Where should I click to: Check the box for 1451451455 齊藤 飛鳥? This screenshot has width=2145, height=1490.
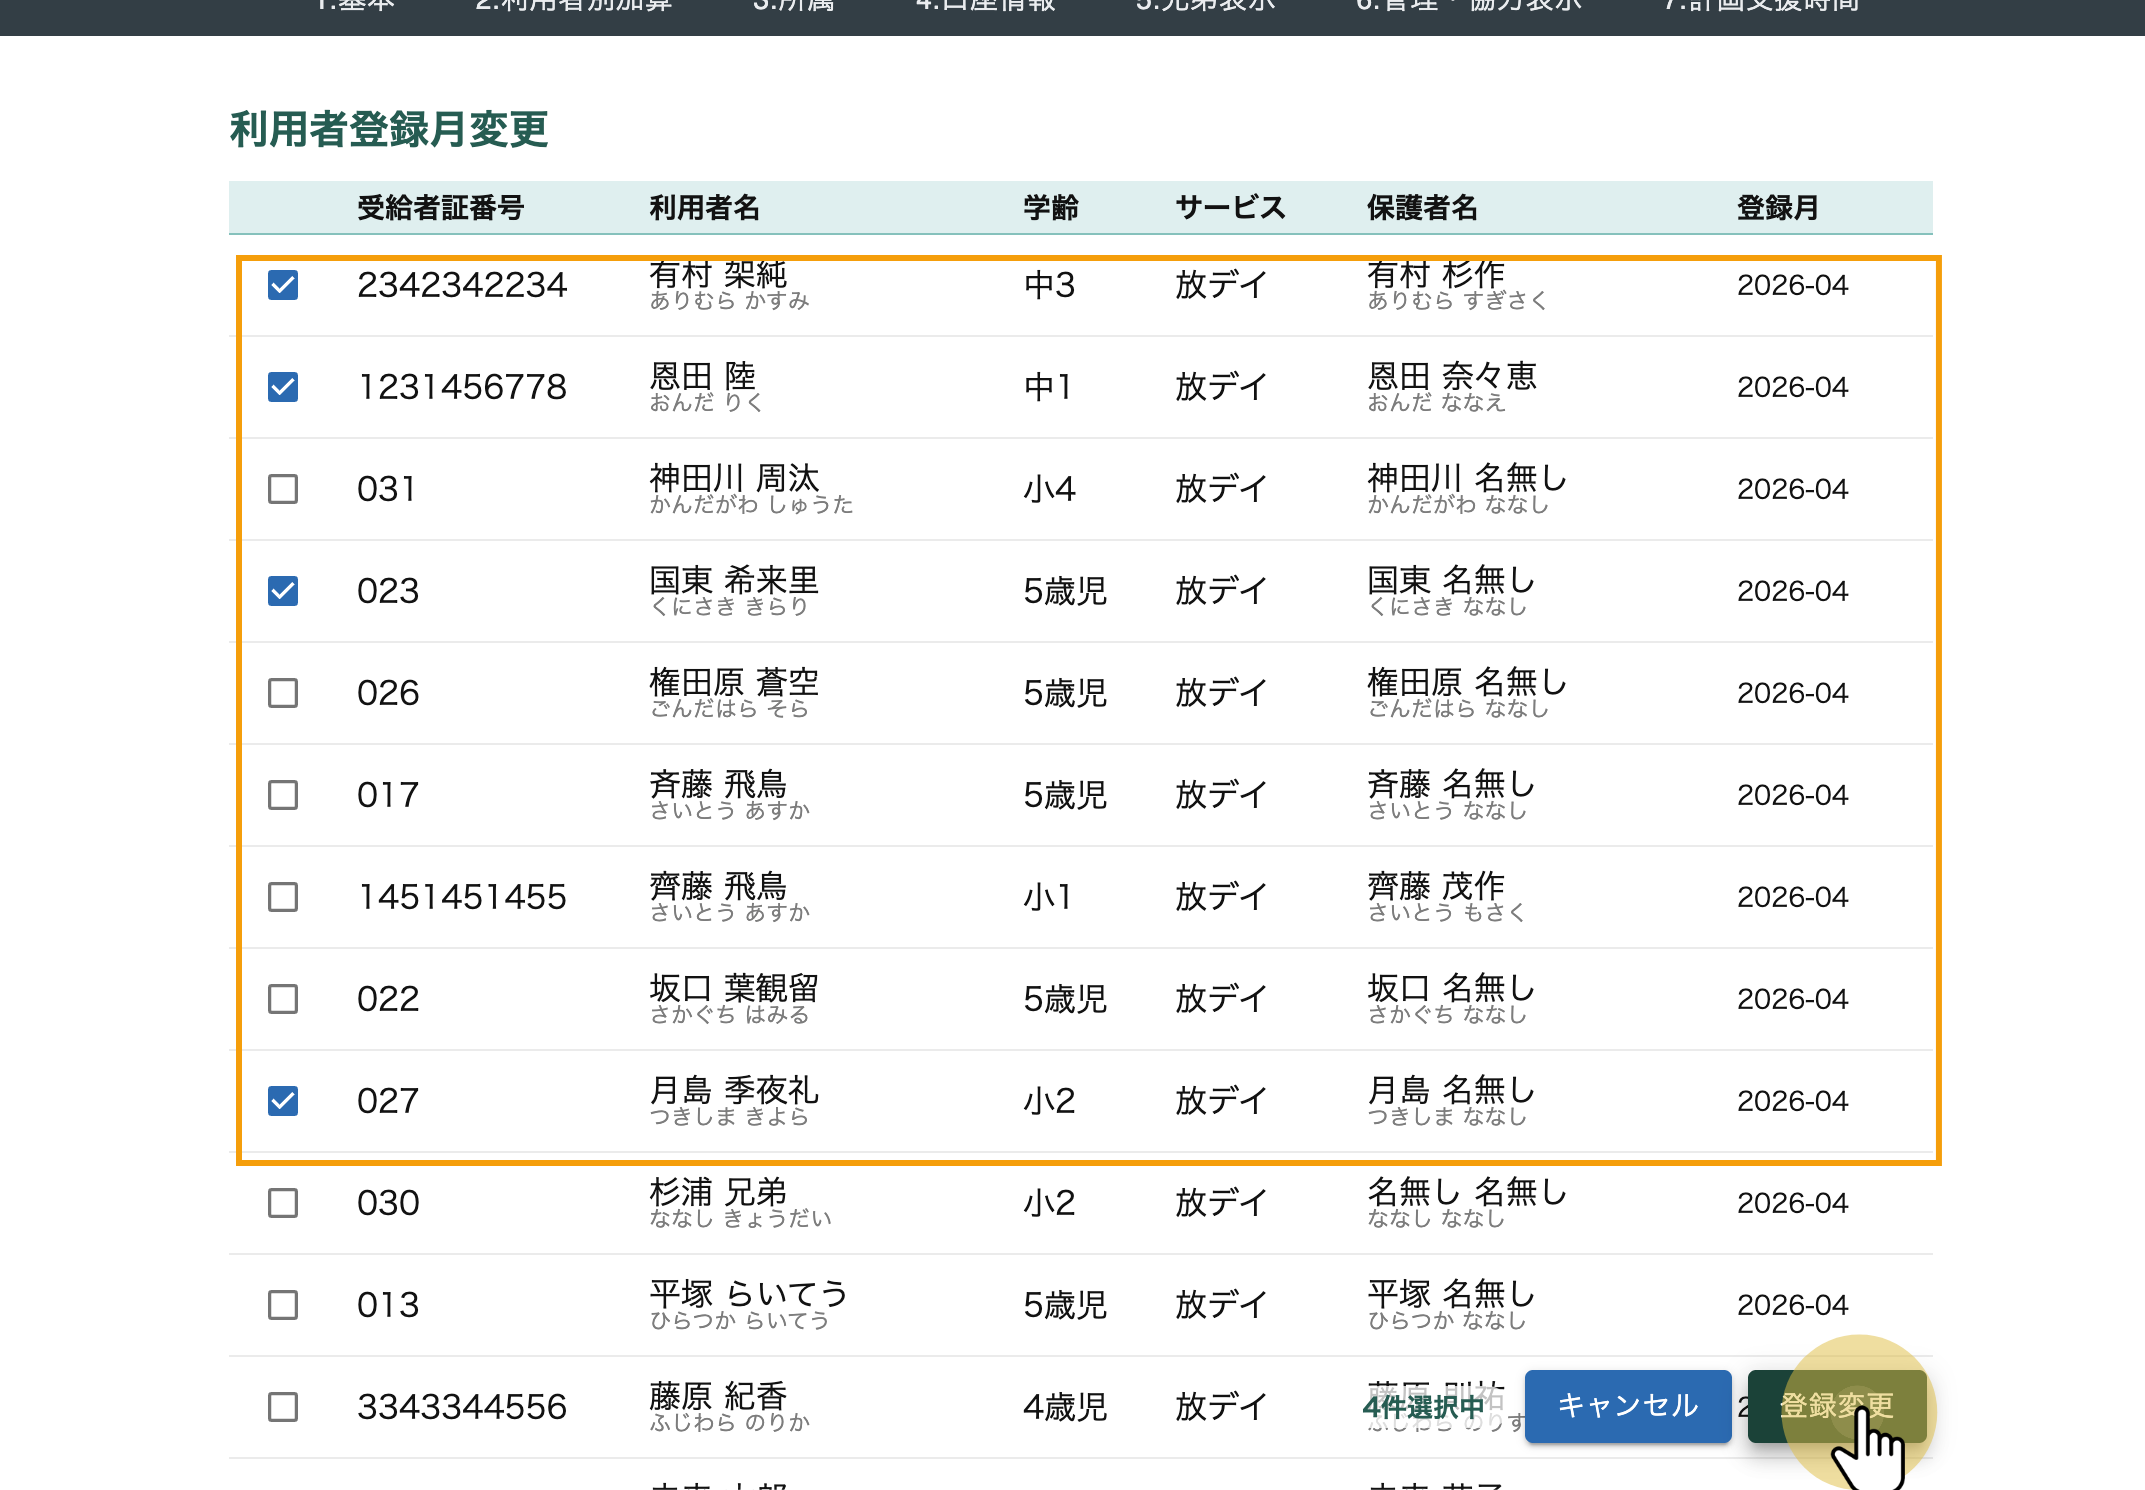click(283, 897)
